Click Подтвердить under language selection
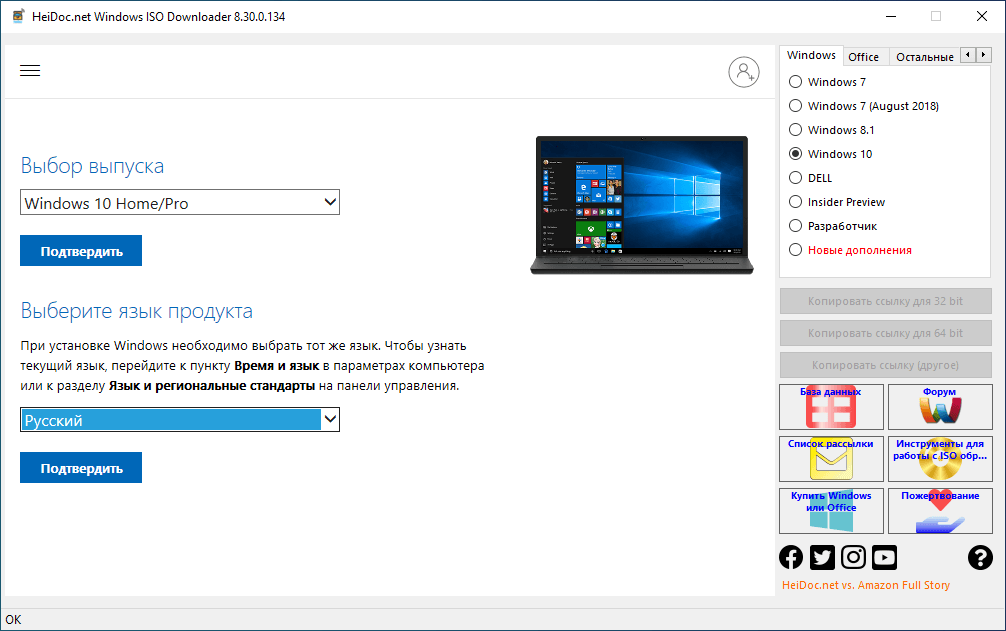1006x631 pixels. (81, 468)
